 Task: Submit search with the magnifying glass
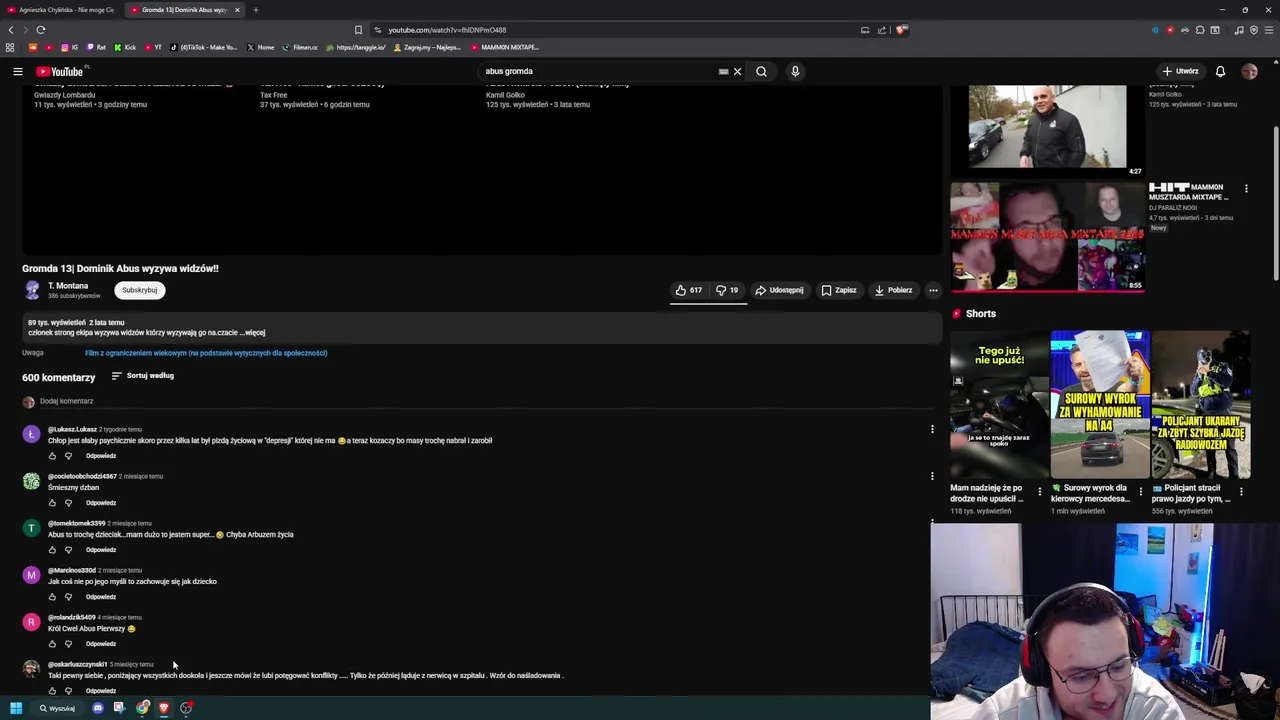coord(761,71)
